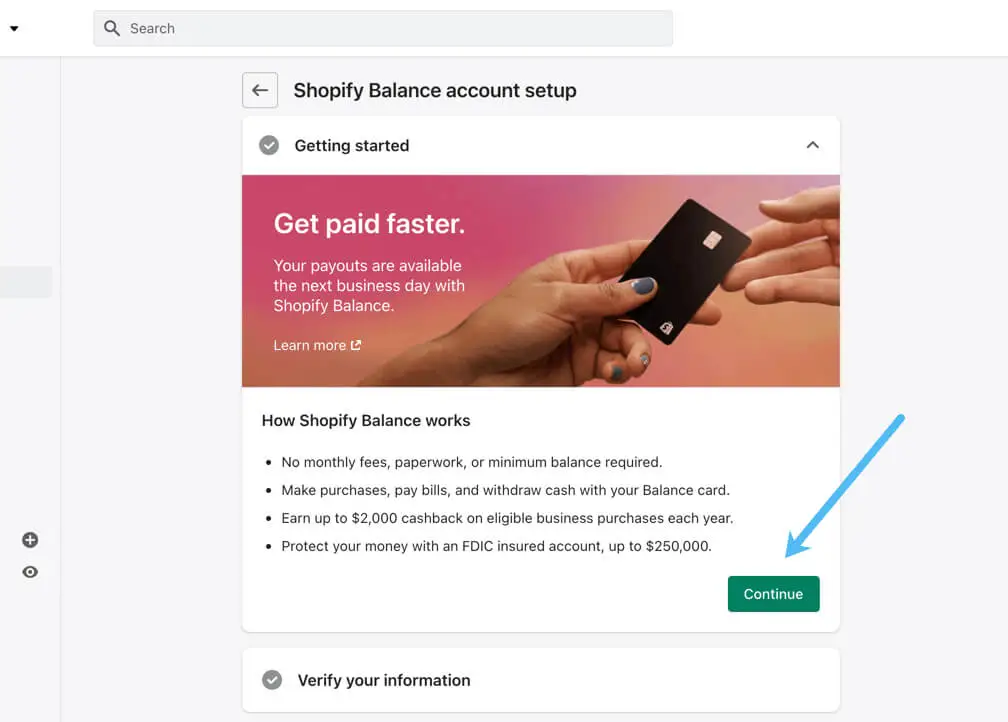Screen dimensions: 1008x722
Task: Click the How Shopify Balance works heading
Action: click(x=366, y=420)
